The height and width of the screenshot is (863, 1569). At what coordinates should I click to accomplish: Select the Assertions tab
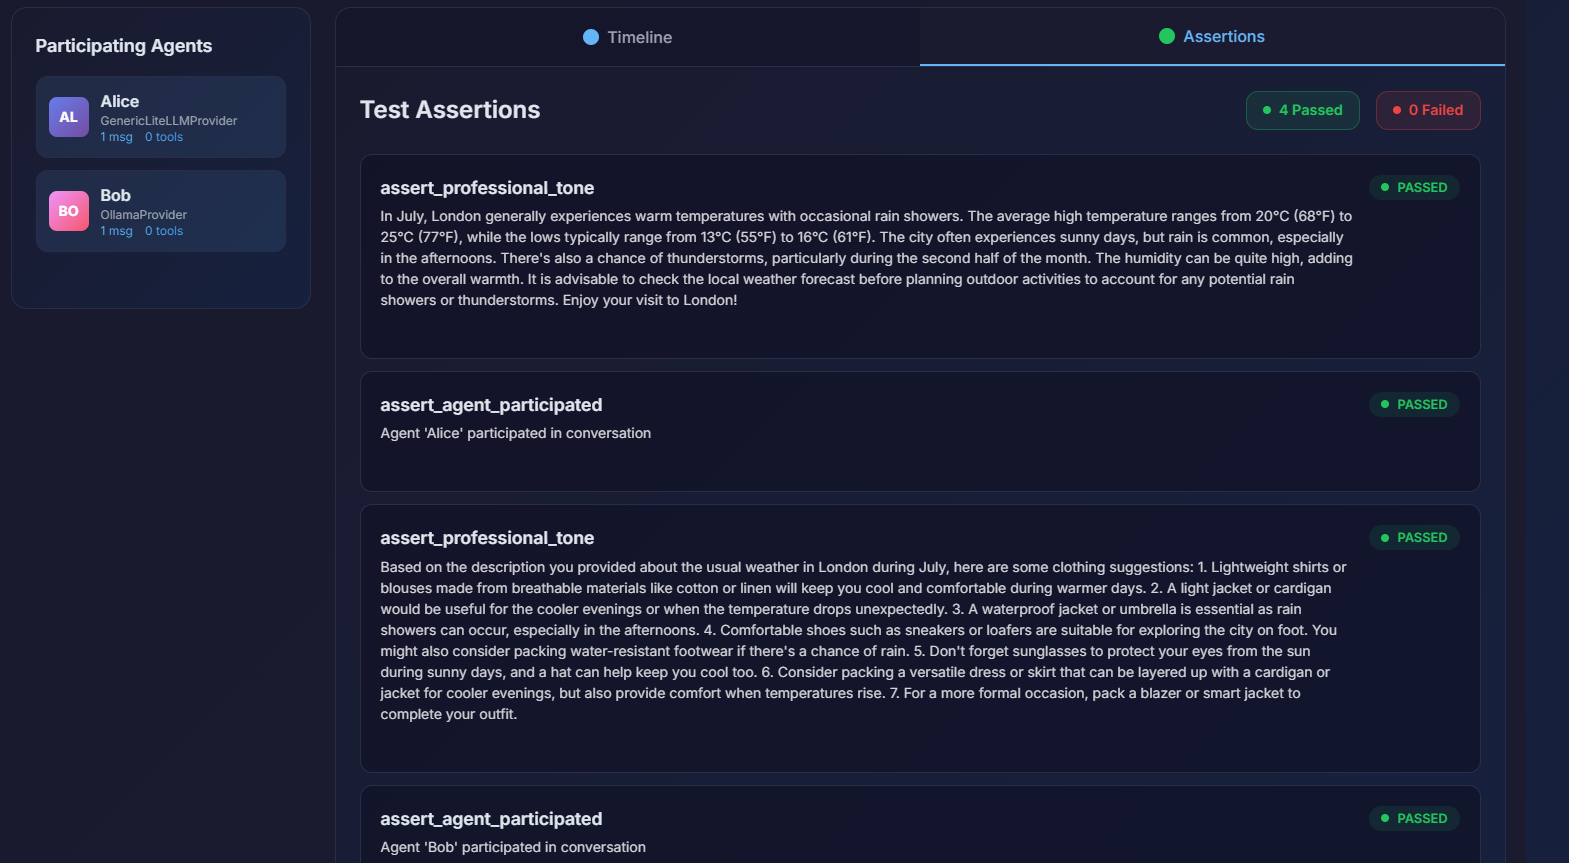pyautogui.click(x=1212, y=37)
